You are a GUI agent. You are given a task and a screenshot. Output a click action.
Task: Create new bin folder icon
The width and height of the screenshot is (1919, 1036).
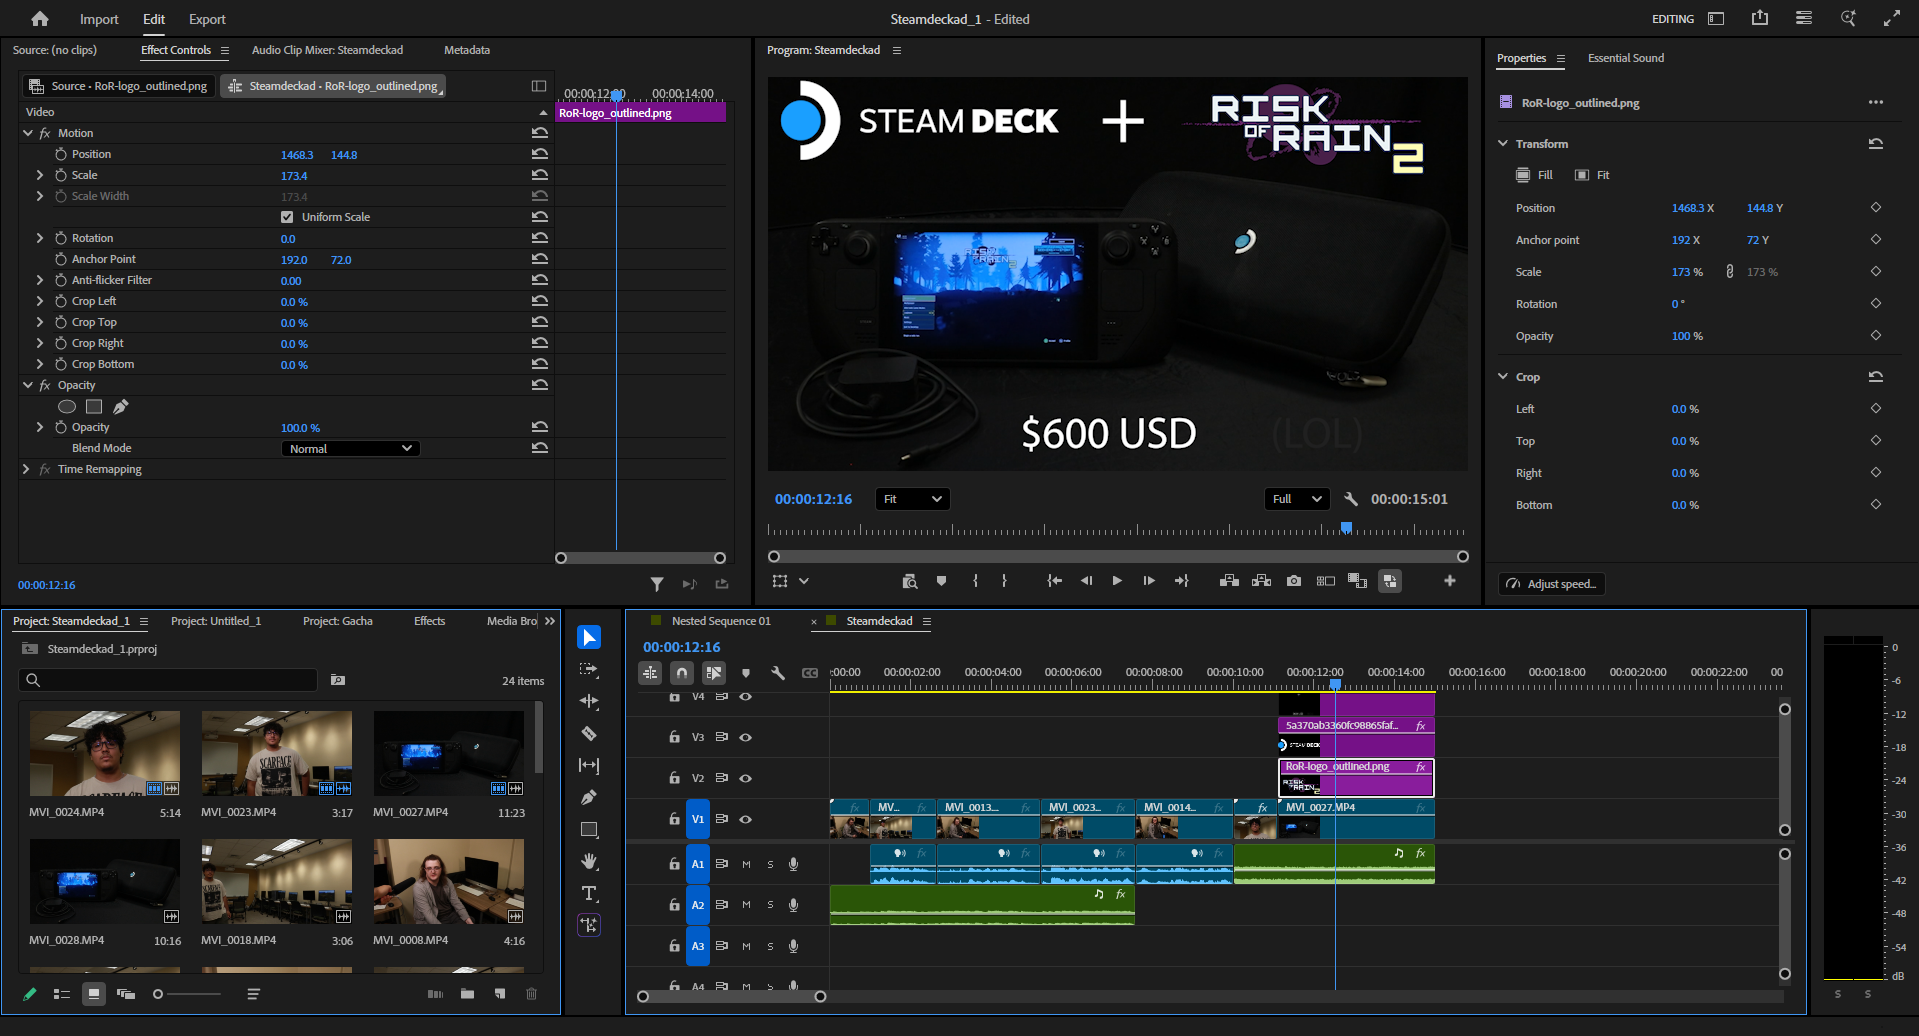click(x=467, y=994)
